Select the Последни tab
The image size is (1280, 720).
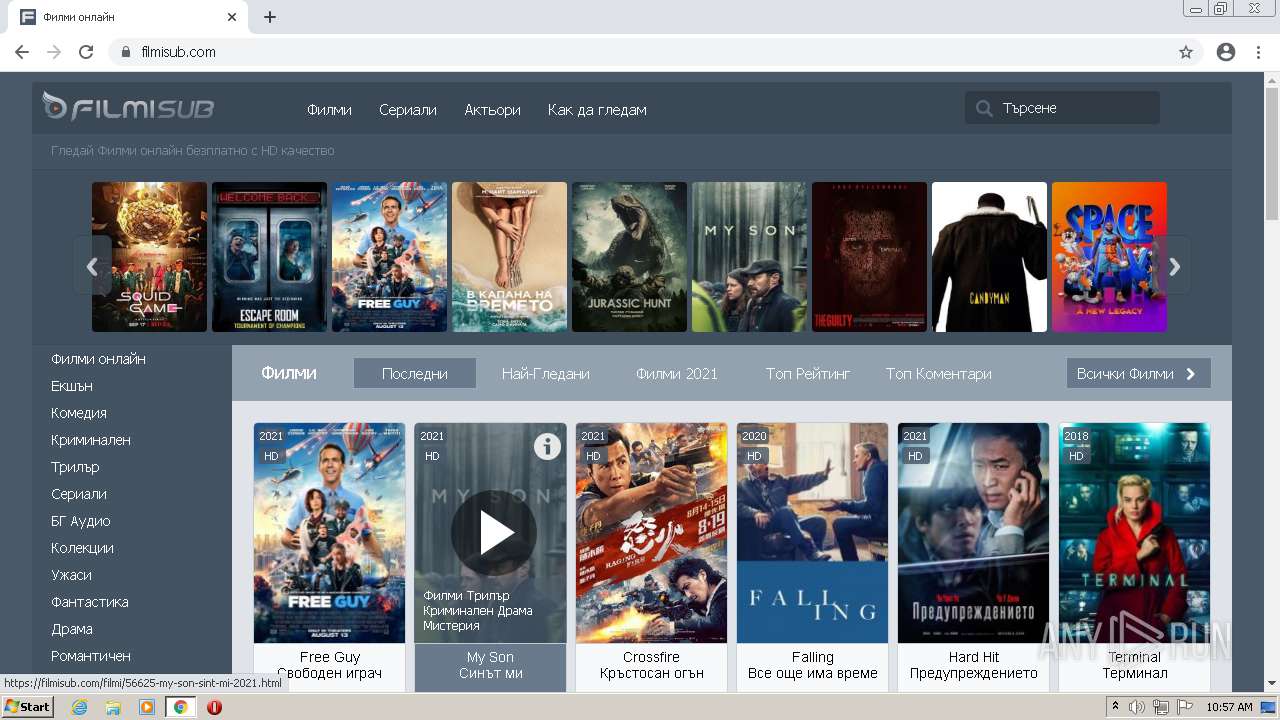click(415, 373)
